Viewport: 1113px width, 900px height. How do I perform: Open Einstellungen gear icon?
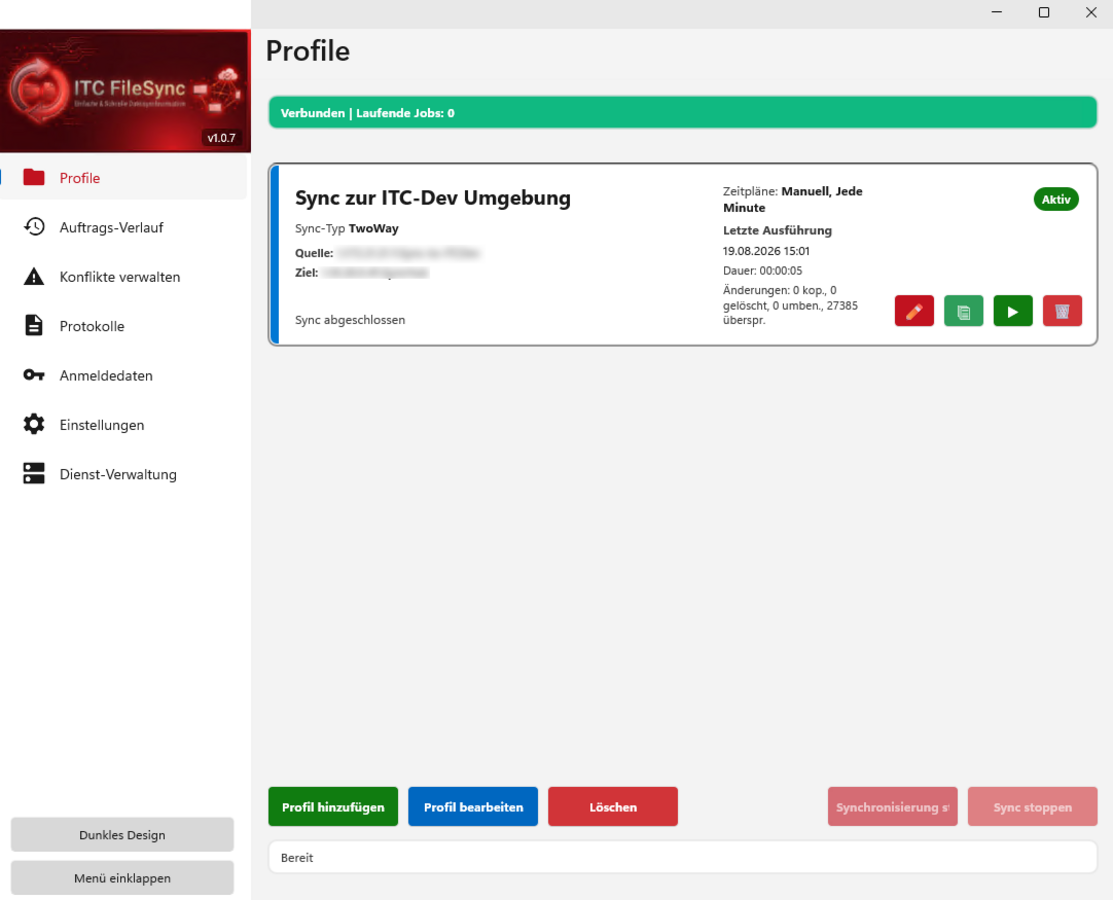coord(34,424)
